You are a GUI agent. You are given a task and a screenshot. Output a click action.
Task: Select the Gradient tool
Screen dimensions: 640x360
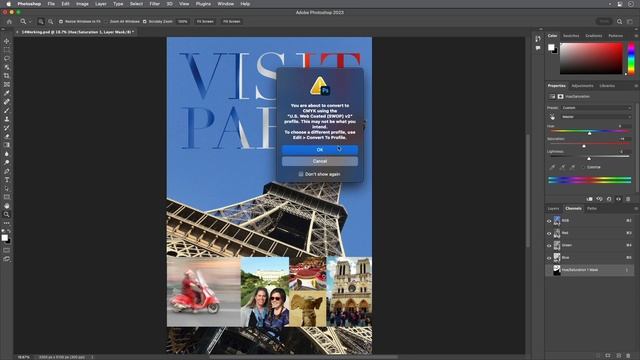(x=7, y=145)
